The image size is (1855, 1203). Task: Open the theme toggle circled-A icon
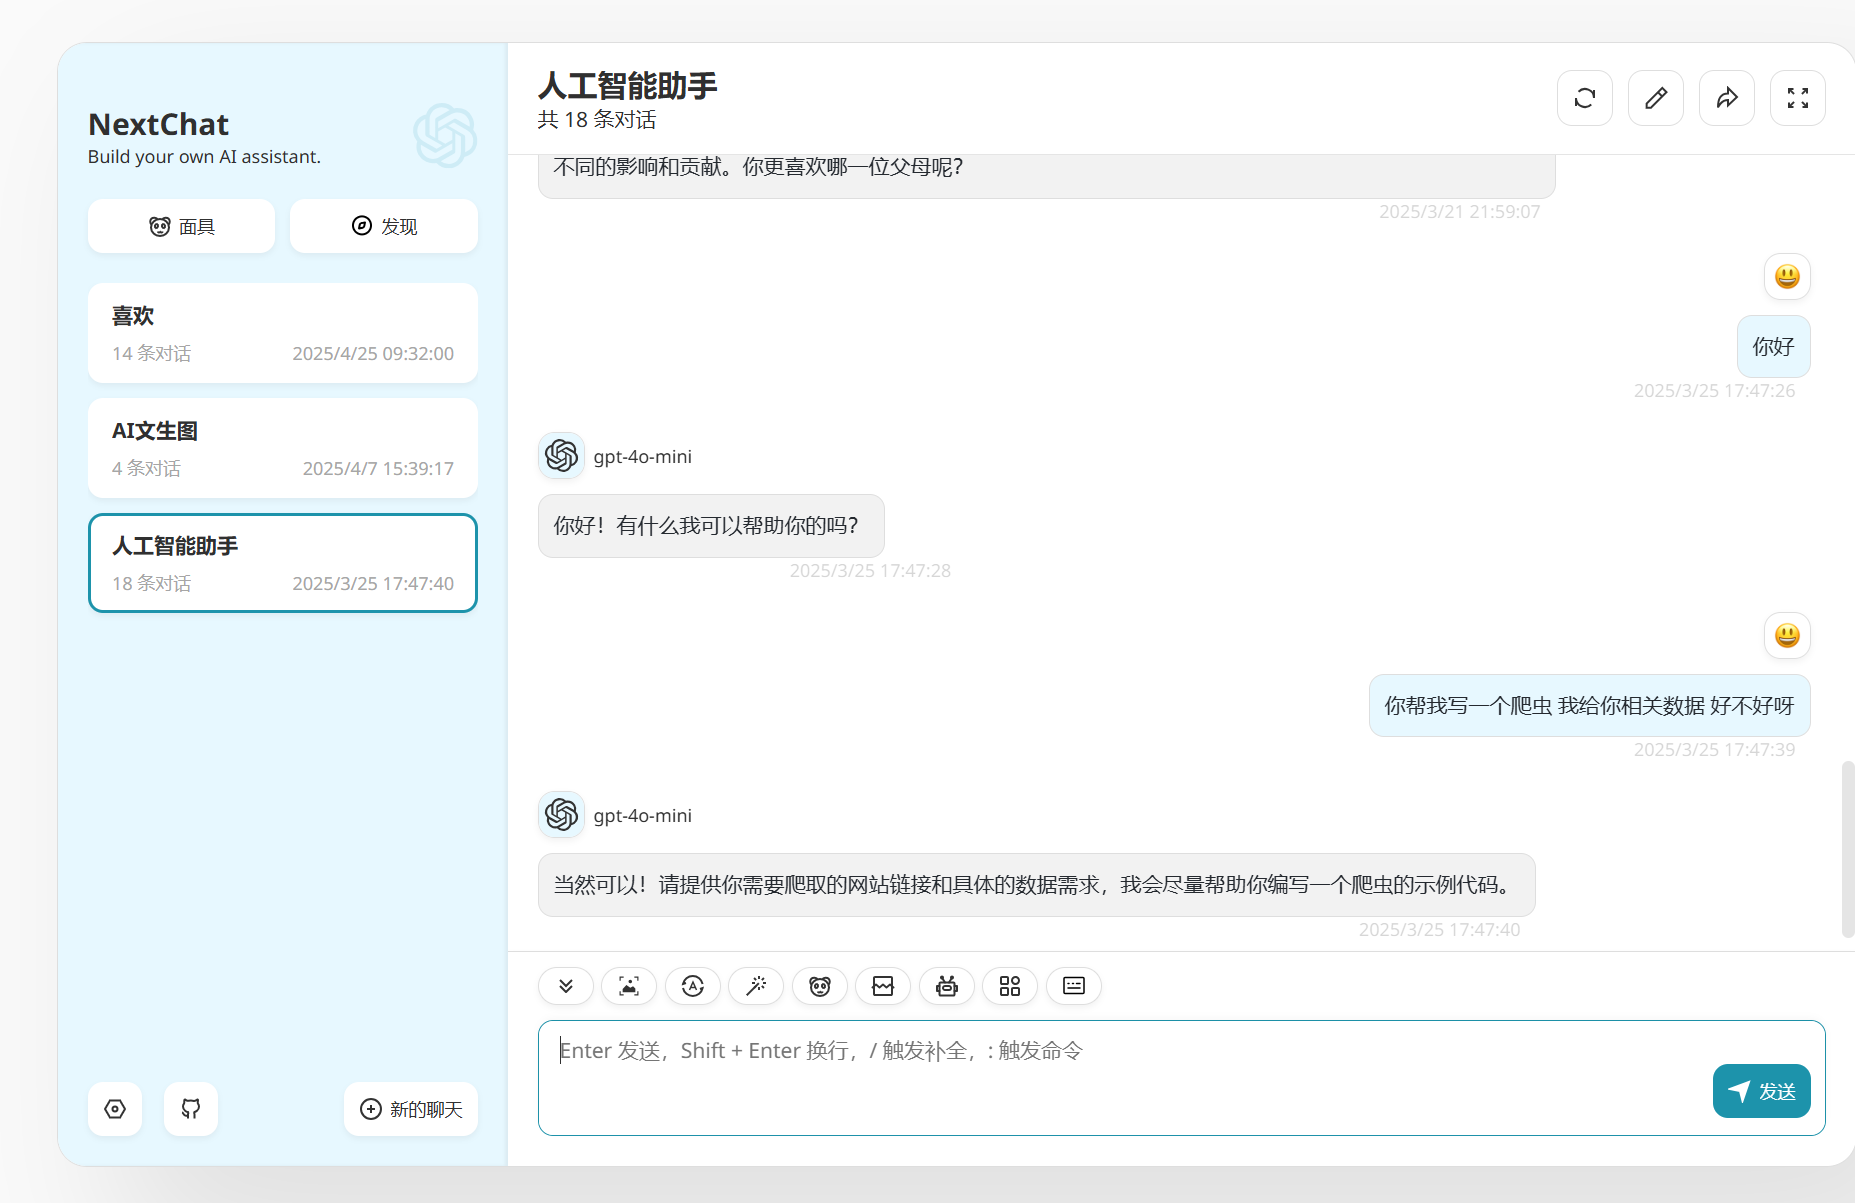[693, 986]
